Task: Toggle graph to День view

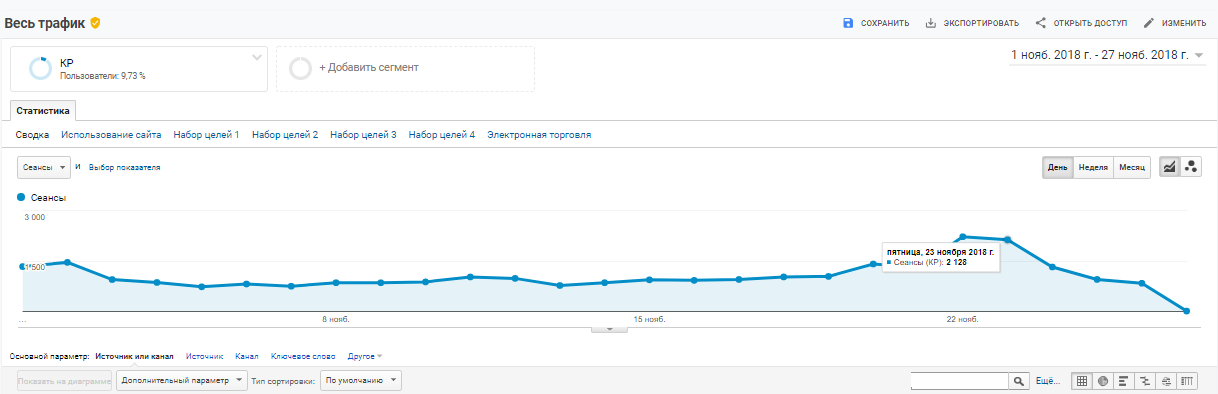Action: 1058,167
